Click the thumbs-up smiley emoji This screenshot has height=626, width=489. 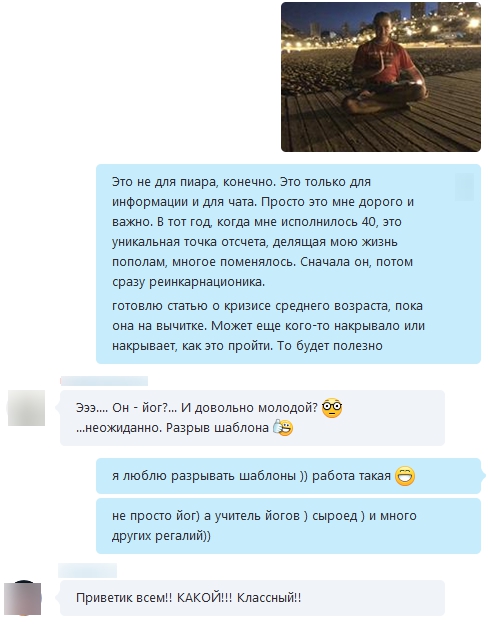point(283,428)
